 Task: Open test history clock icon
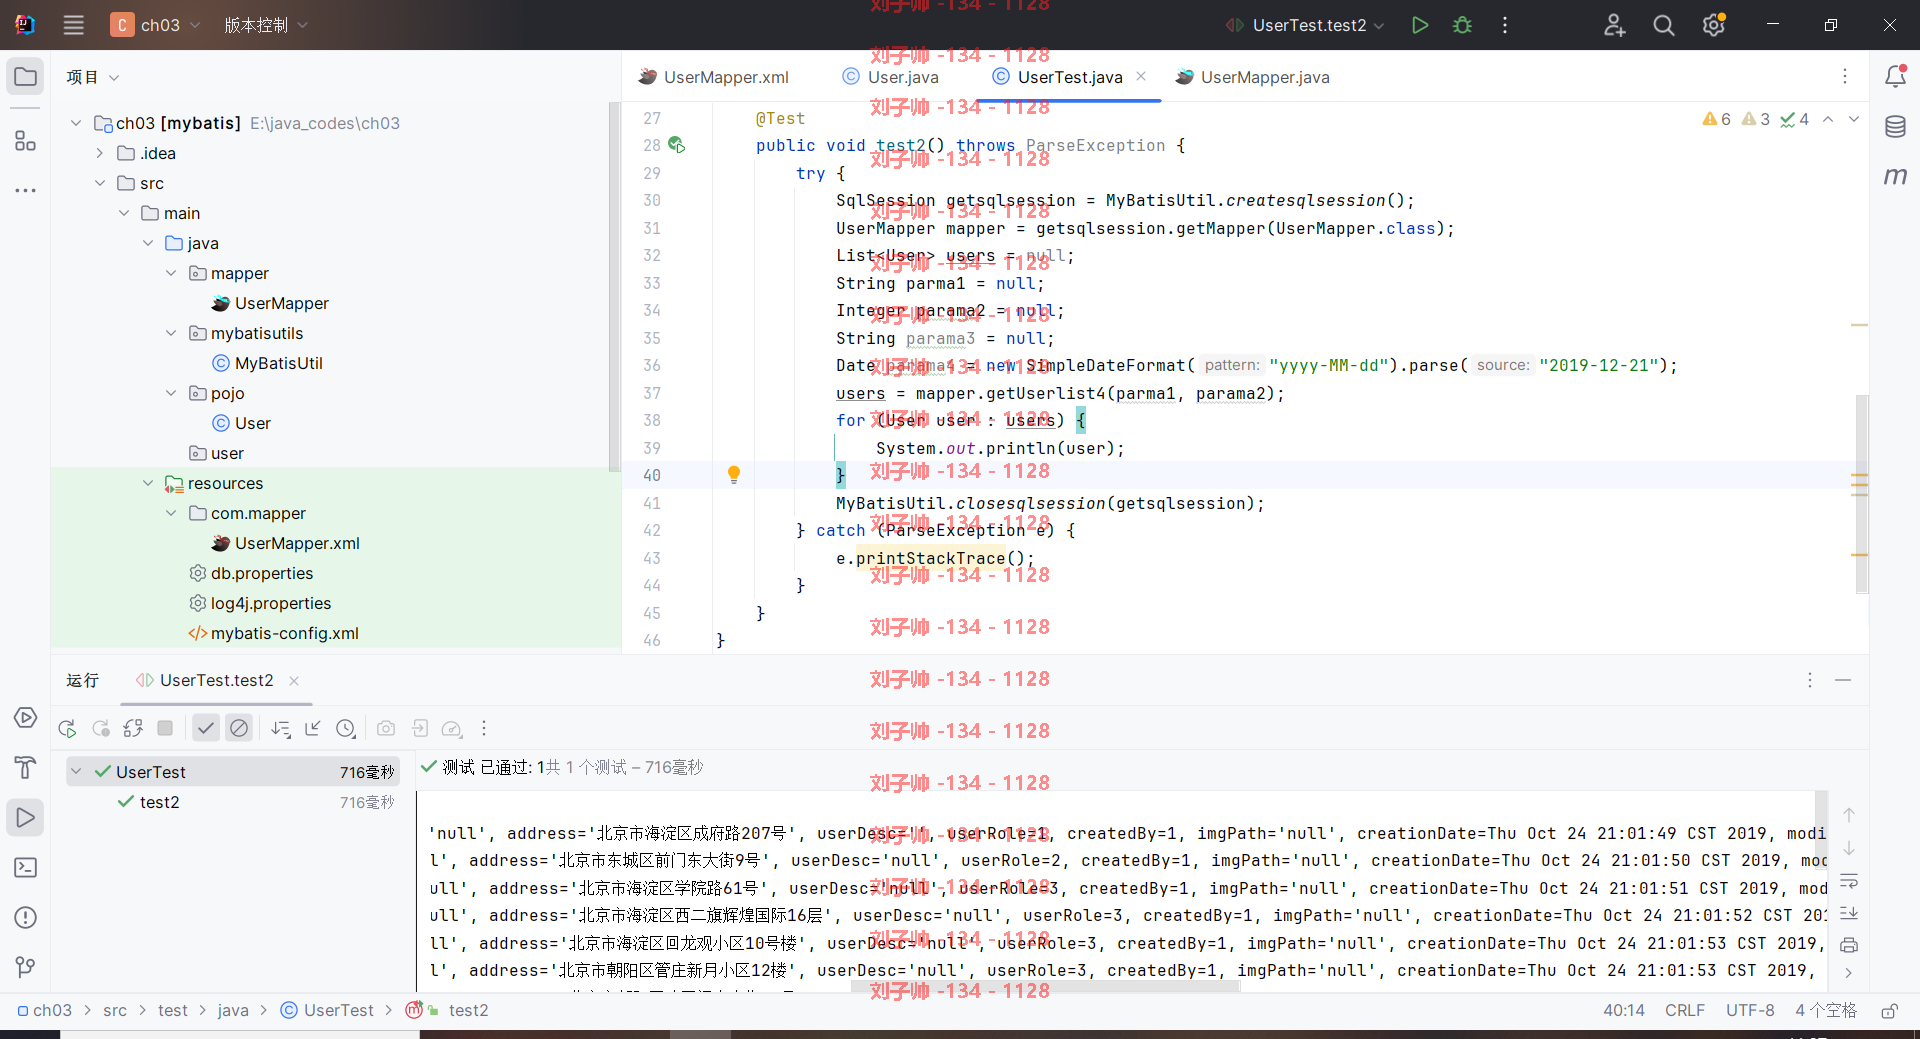click(346, 729)
